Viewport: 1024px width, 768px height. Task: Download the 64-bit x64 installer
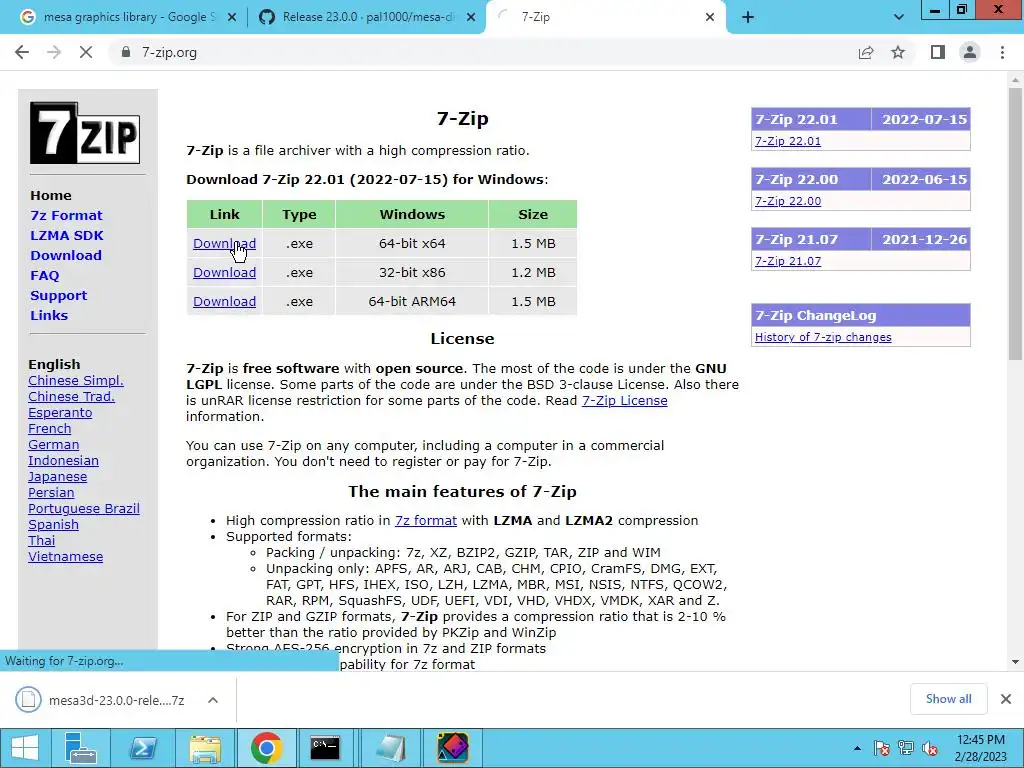point(224,244)
